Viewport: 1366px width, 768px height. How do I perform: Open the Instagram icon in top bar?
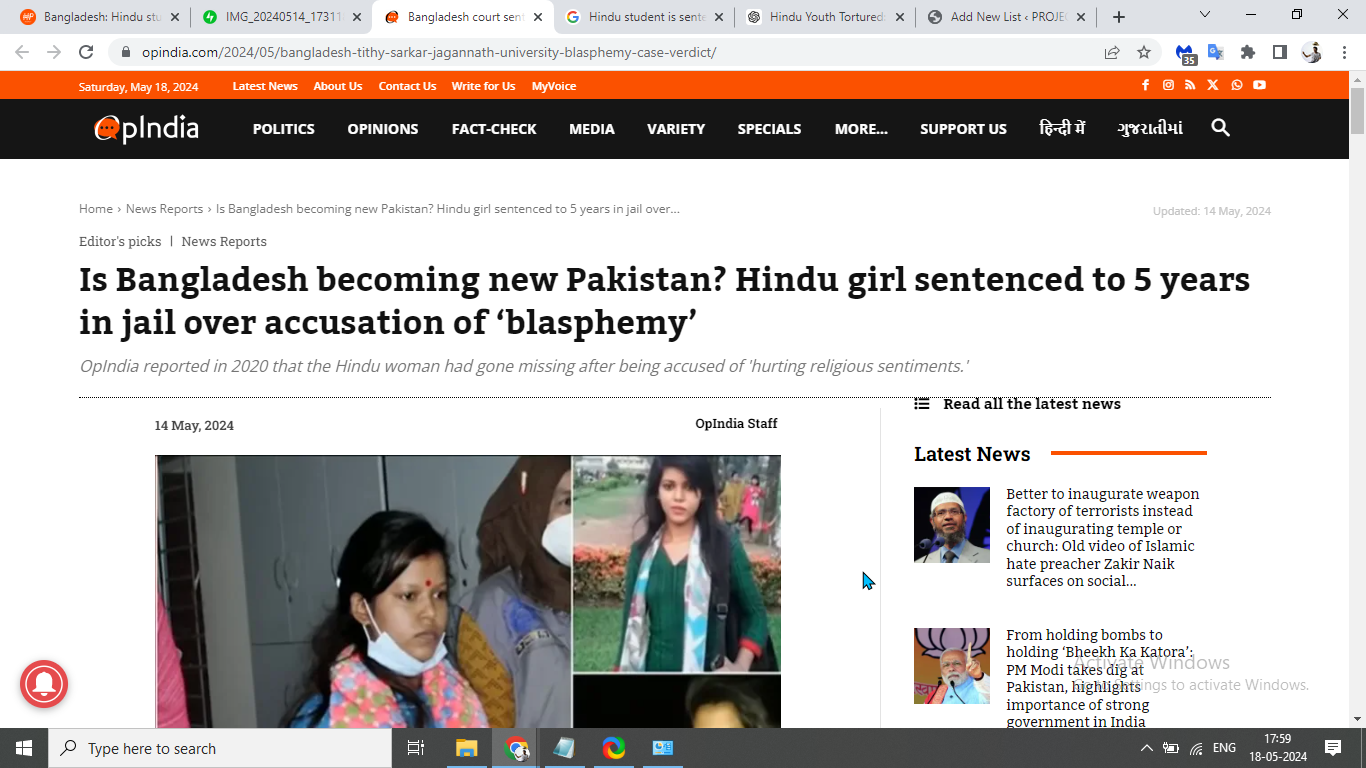[x=1168, y=85]
